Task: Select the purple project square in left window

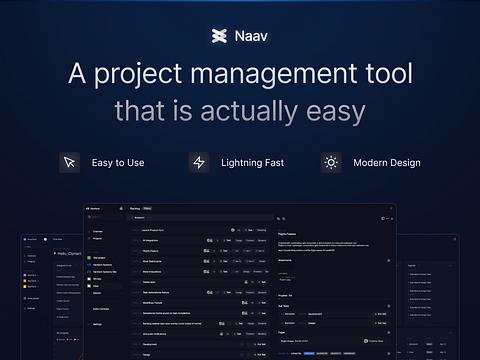Action: click(25, 275)
